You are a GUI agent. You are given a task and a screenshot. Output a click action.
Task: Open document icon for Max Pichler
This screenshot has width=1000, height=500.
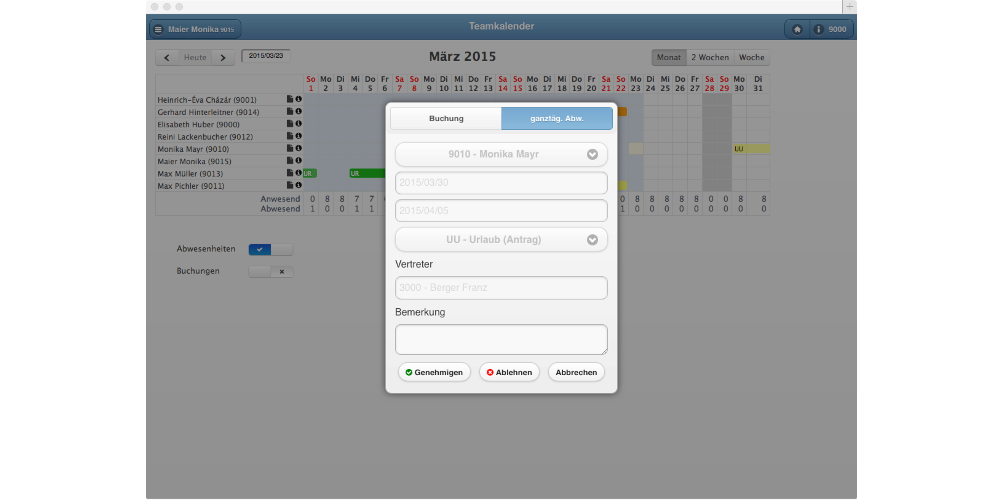coord(290,185)
